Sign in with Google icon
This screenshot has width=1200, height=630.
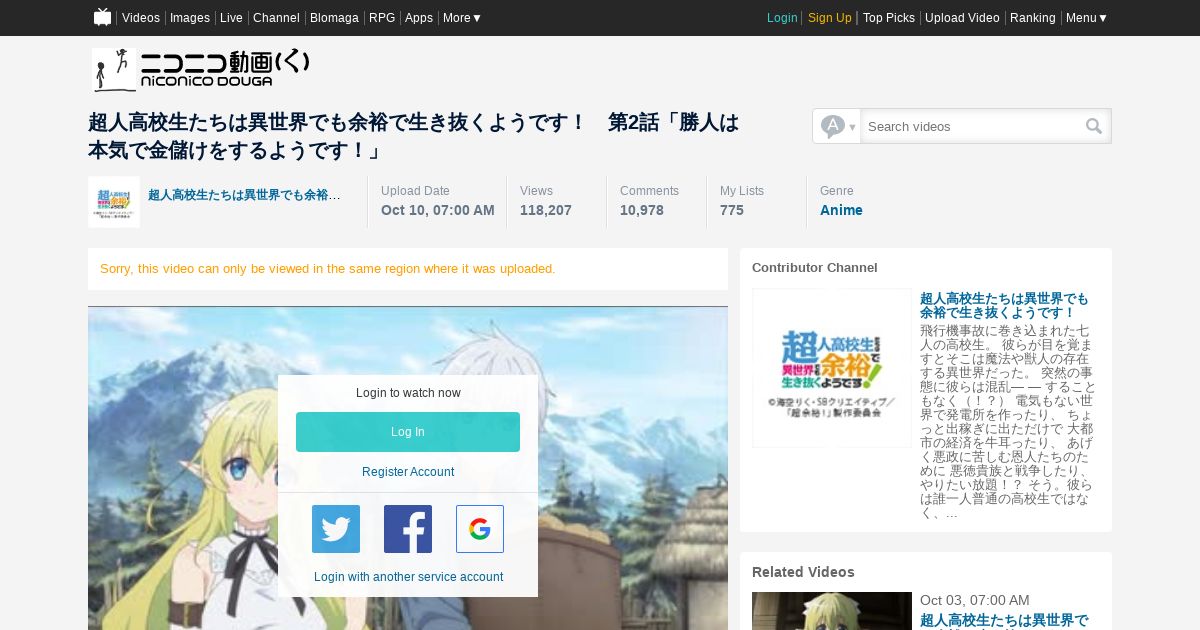(x=480, y=529)
